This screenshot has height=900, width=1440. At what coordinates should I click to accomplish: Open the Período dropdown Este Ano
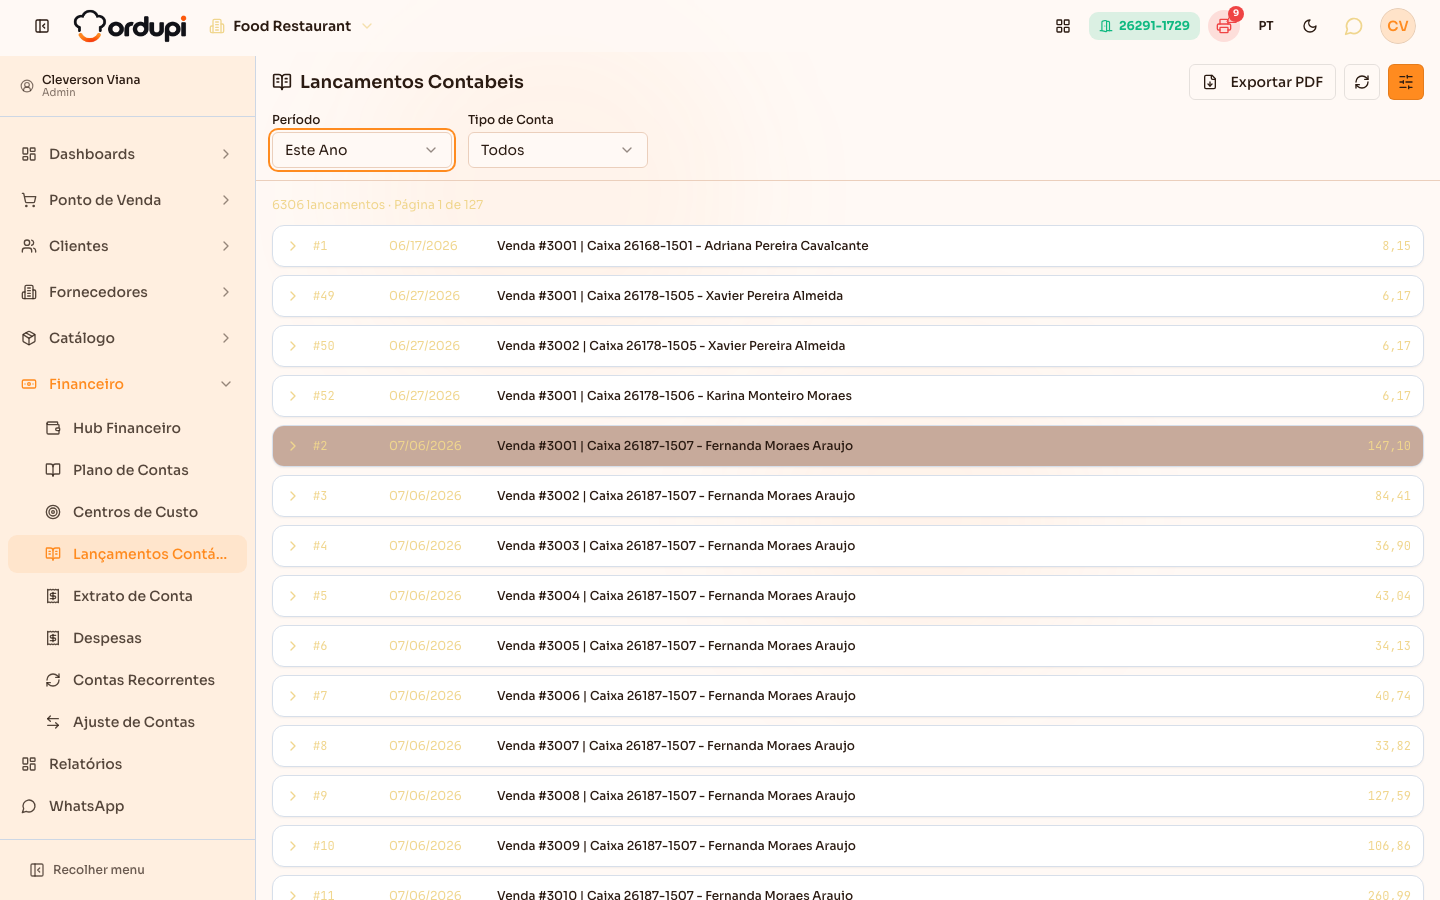[362, 150]
